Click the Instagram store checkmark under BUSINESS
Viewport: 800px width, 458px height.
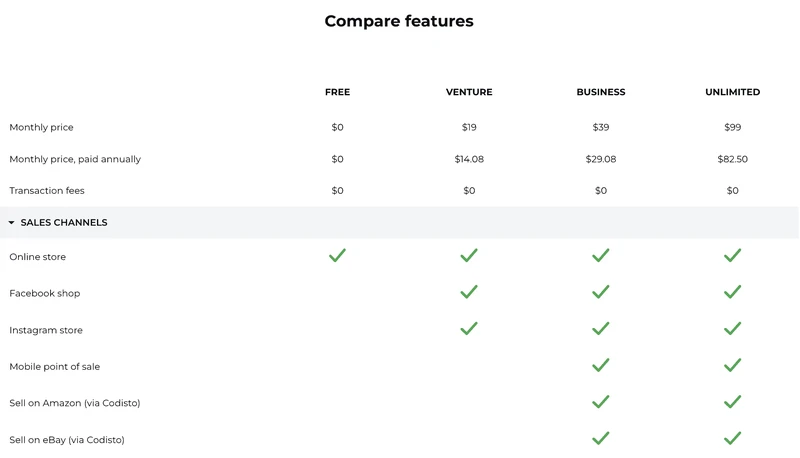601,328
